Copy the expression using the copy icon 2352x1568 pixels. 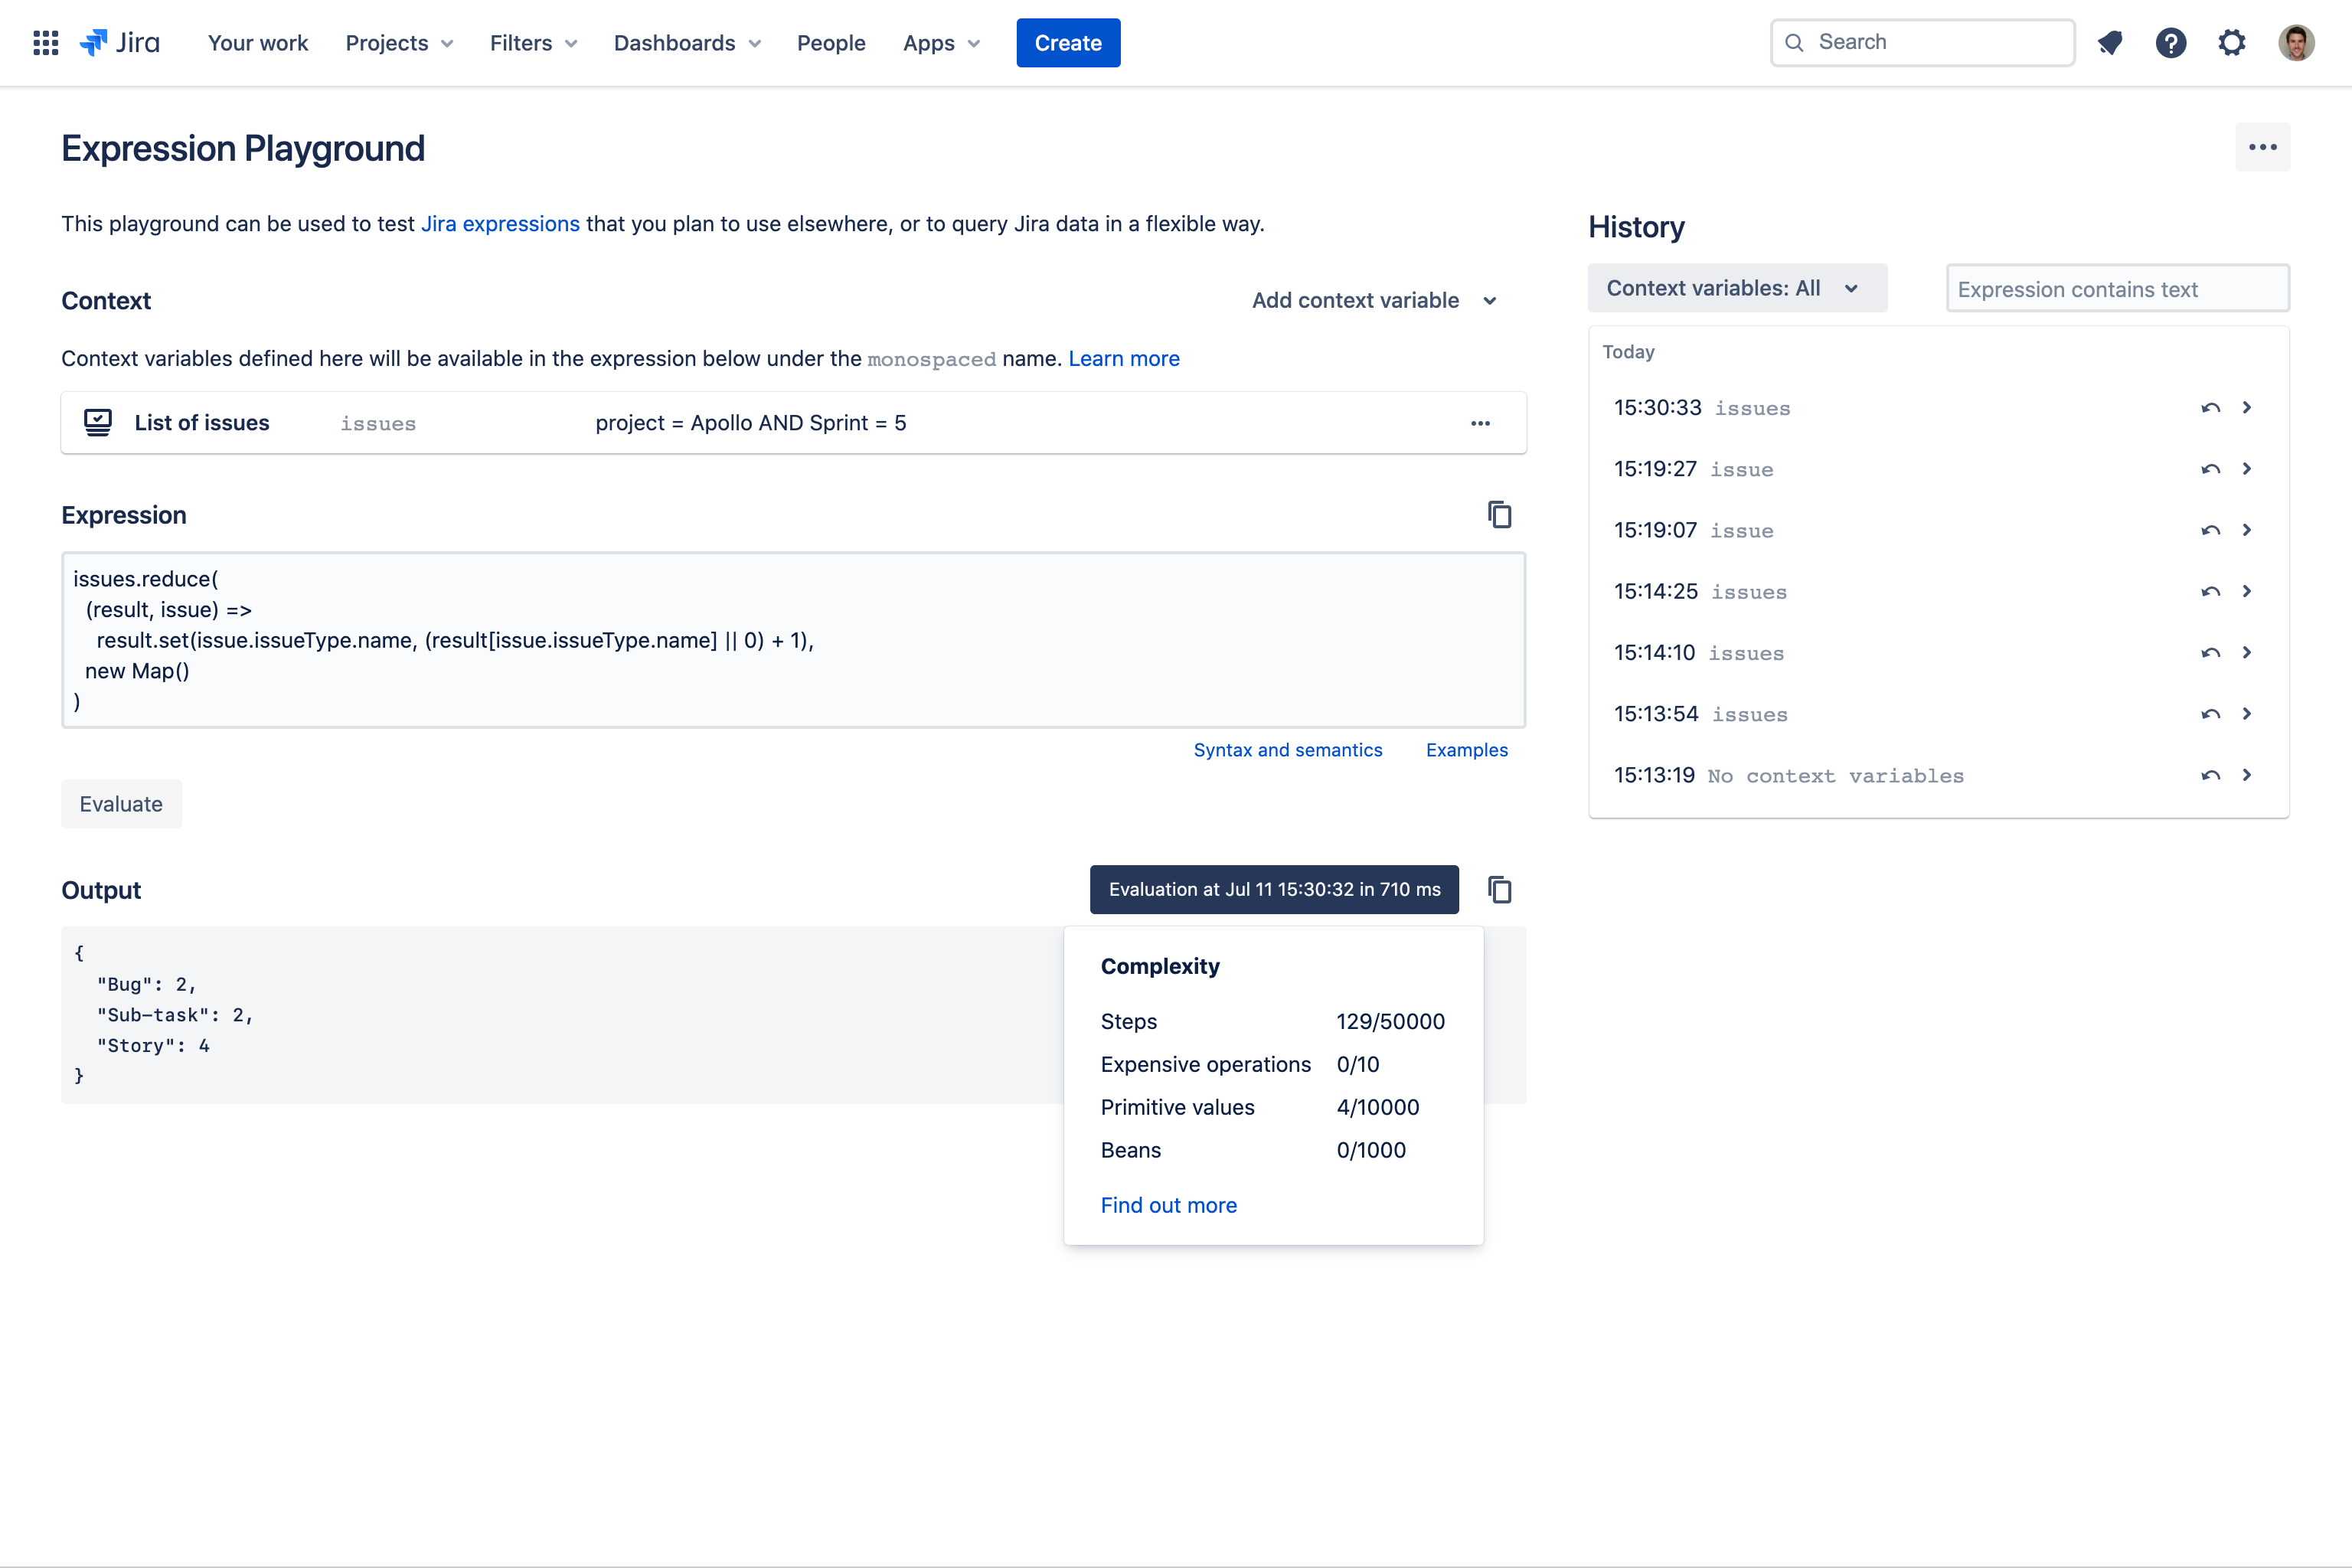click(1499, 515)
